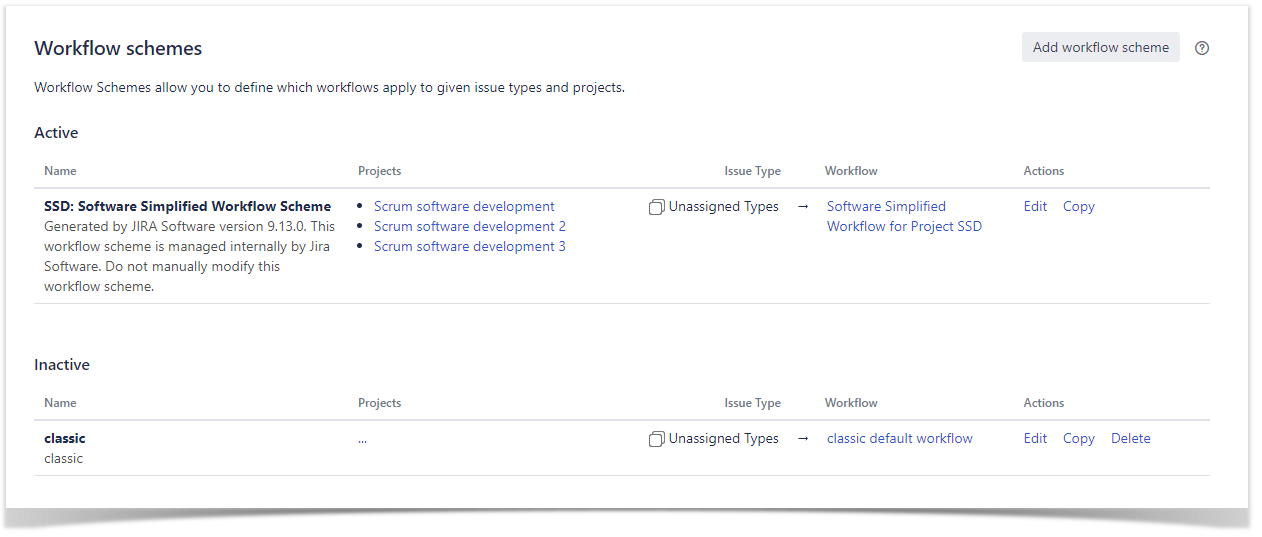Click the help question mark icon
The height and width of the screenshot is (537, 1262).
pyautogui.click(x=1202, y=48)
